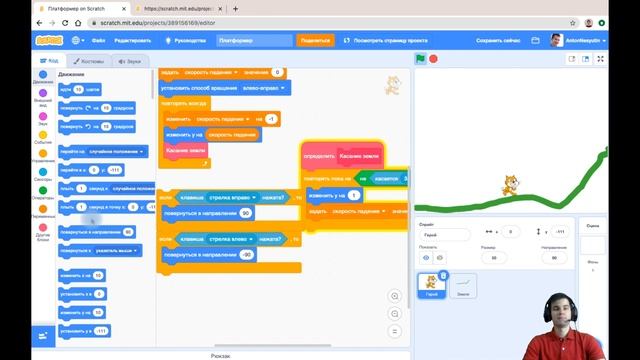Click the orange Поделиться button

tap(315, 40)
